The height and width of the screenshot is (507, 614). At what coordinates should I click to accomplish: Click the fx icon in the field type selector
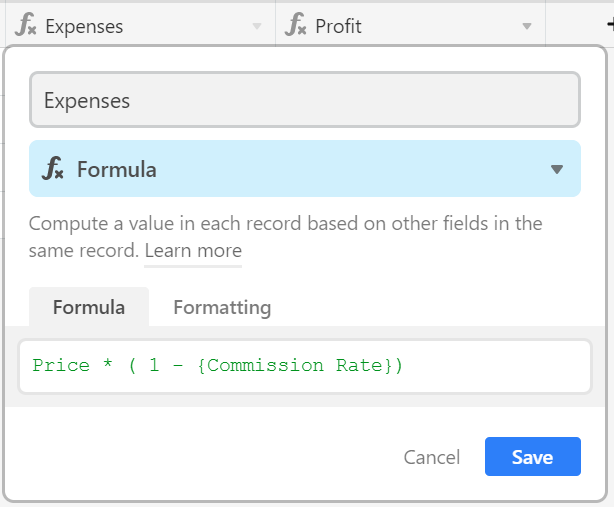coord(53,168)
